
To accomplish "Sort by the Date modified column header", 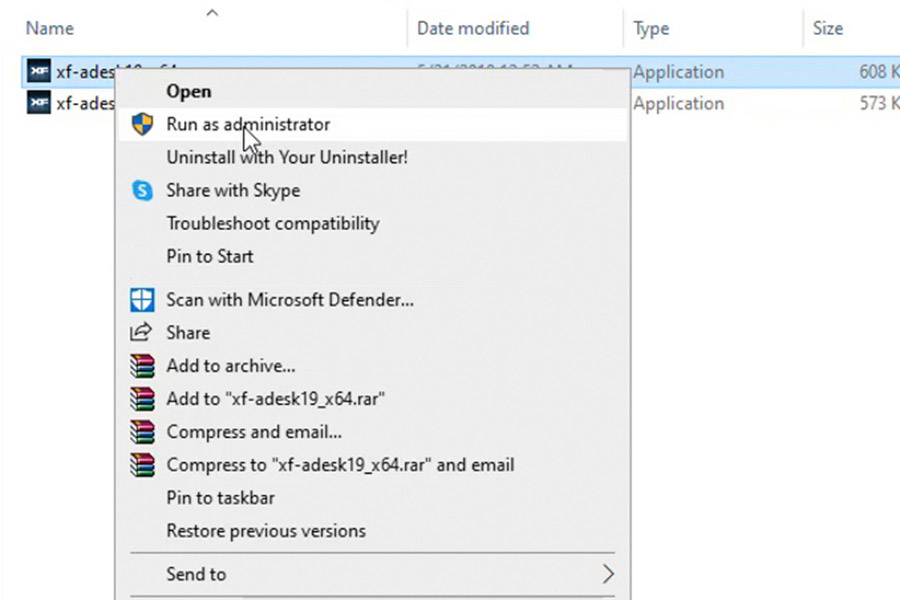I will point(473,28).
